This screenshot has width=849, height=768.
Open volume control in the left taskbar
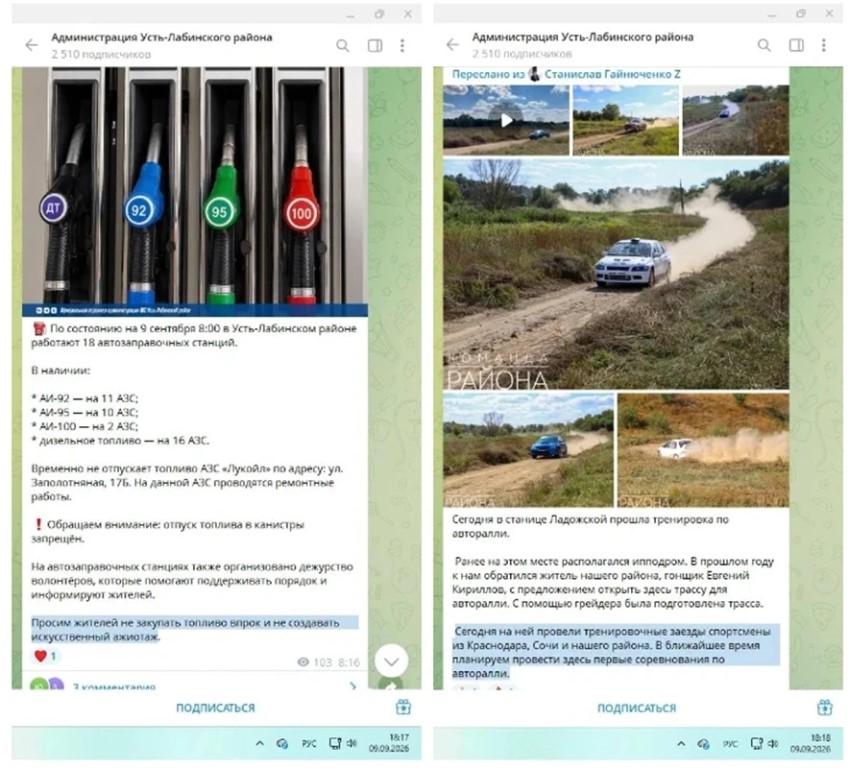click(x=352, y=743)
